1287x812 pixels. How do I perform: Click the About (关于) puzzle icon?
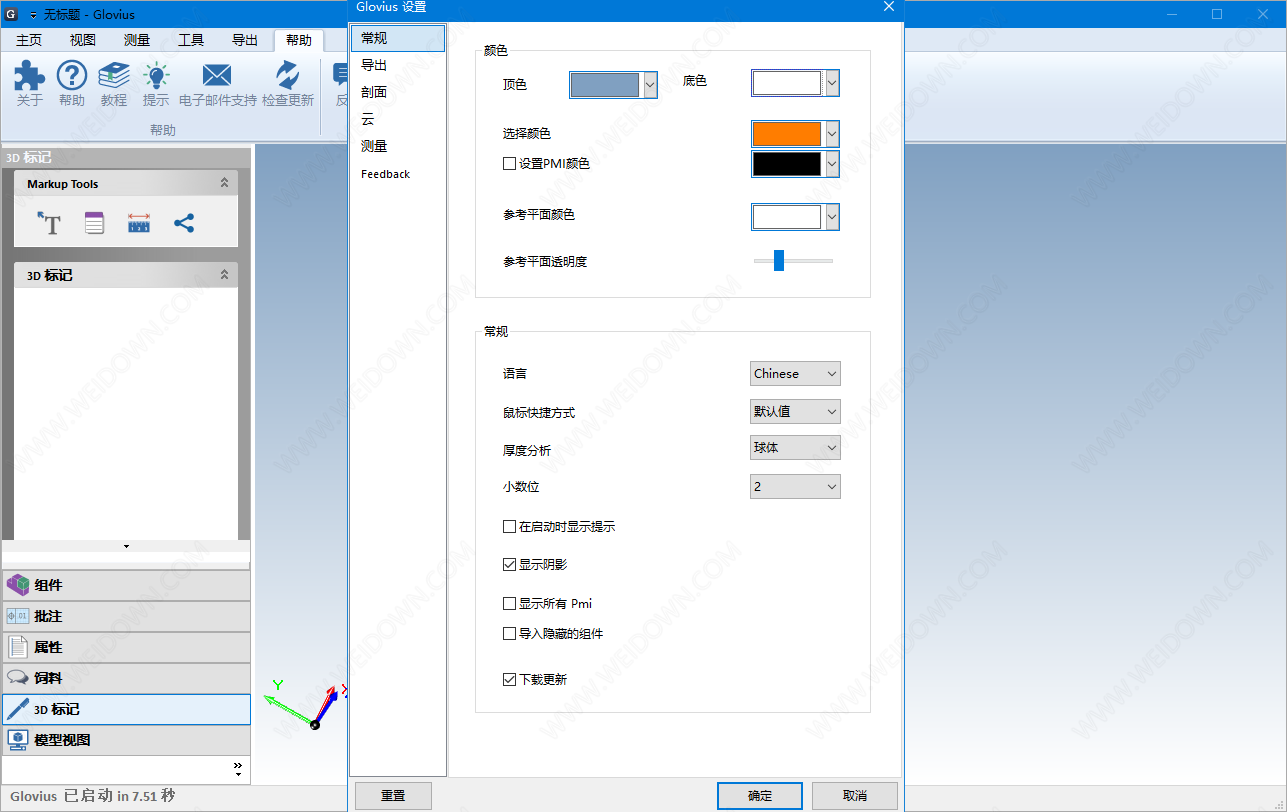pos(30,76)
